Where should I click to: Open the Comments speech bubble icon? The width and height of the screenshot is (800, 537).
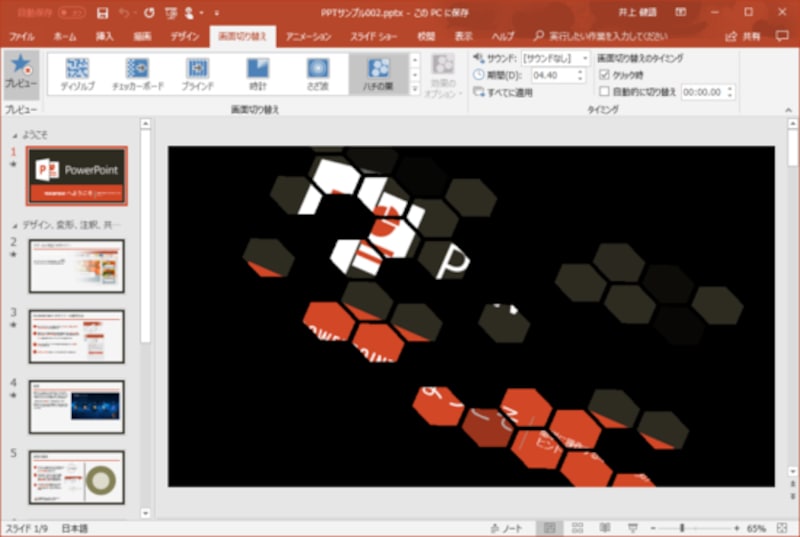pos(782,36)
